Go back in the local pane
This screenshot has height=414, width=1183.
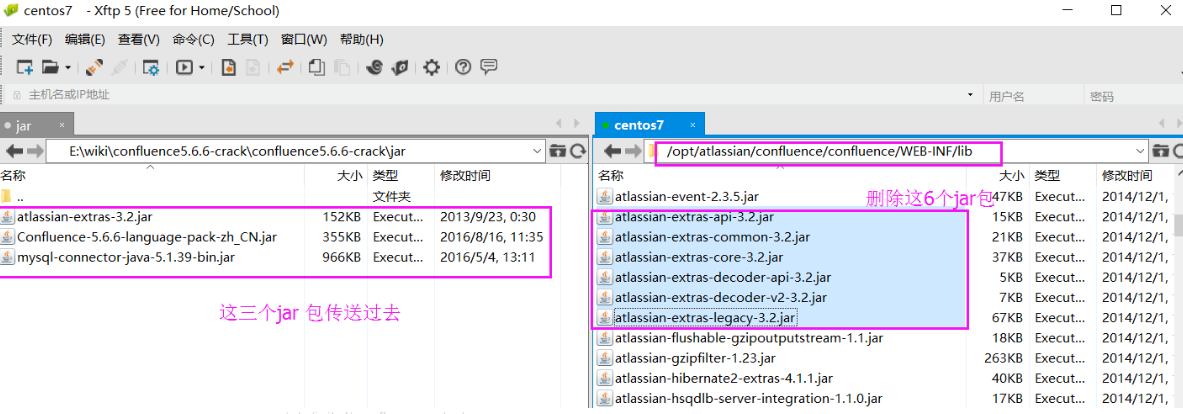point(14,151)
